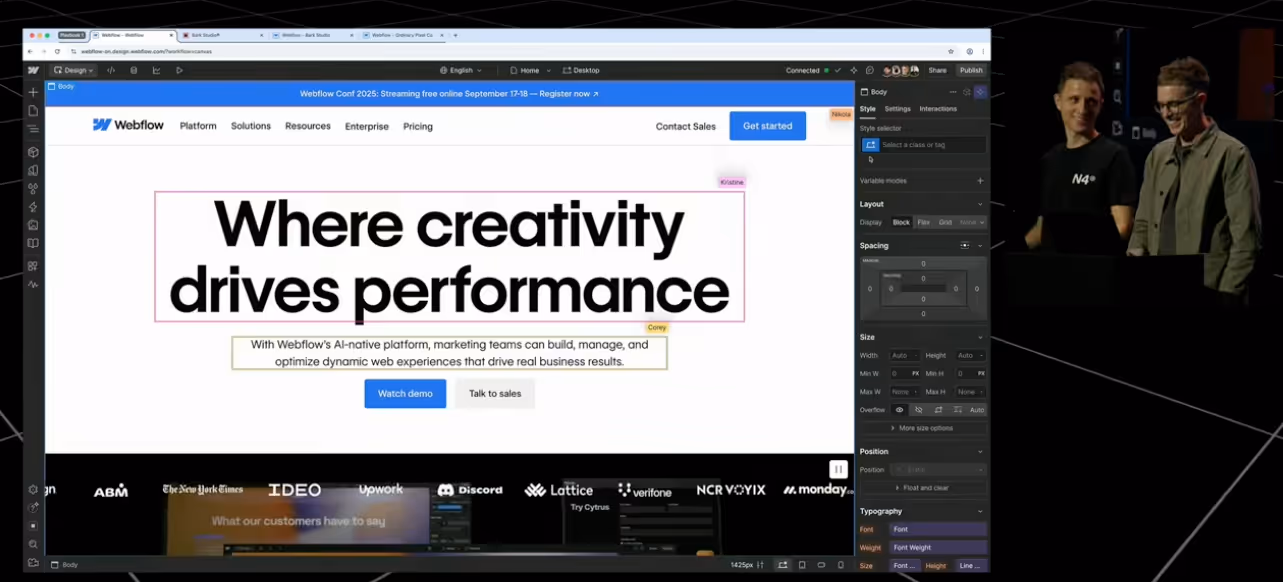Collapse the Size section
This screenshot has width=1283, height=582.
(980, 337)
